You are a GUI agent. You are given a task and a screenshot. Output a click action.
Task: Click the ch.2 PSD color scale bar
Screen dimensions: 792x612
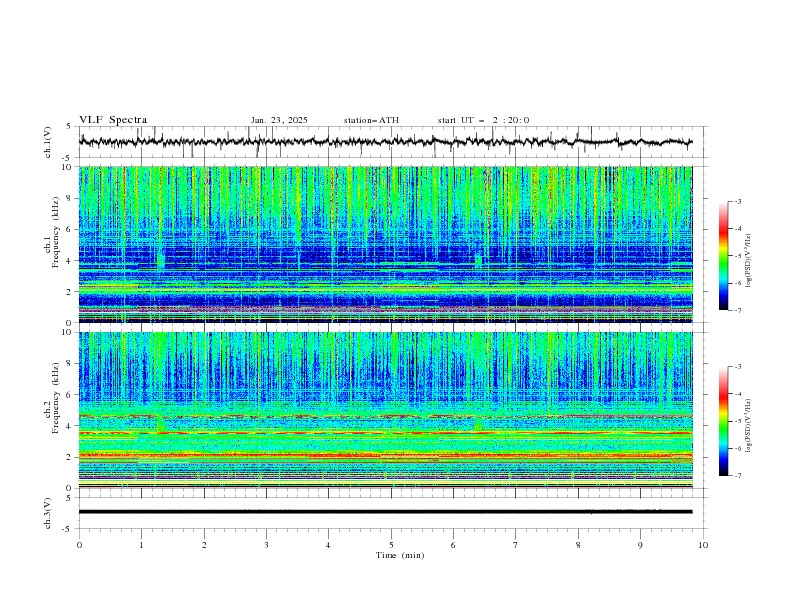point(723,421)
